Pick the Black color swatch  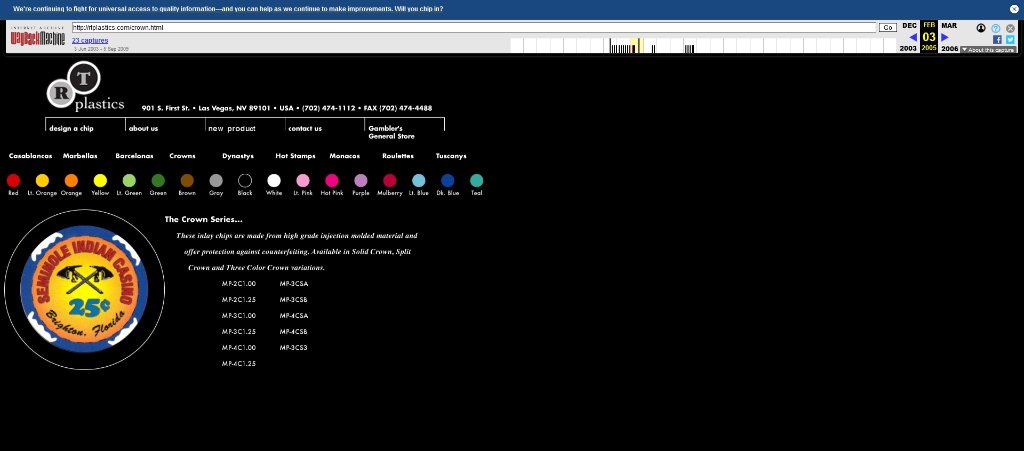(245, 181)
